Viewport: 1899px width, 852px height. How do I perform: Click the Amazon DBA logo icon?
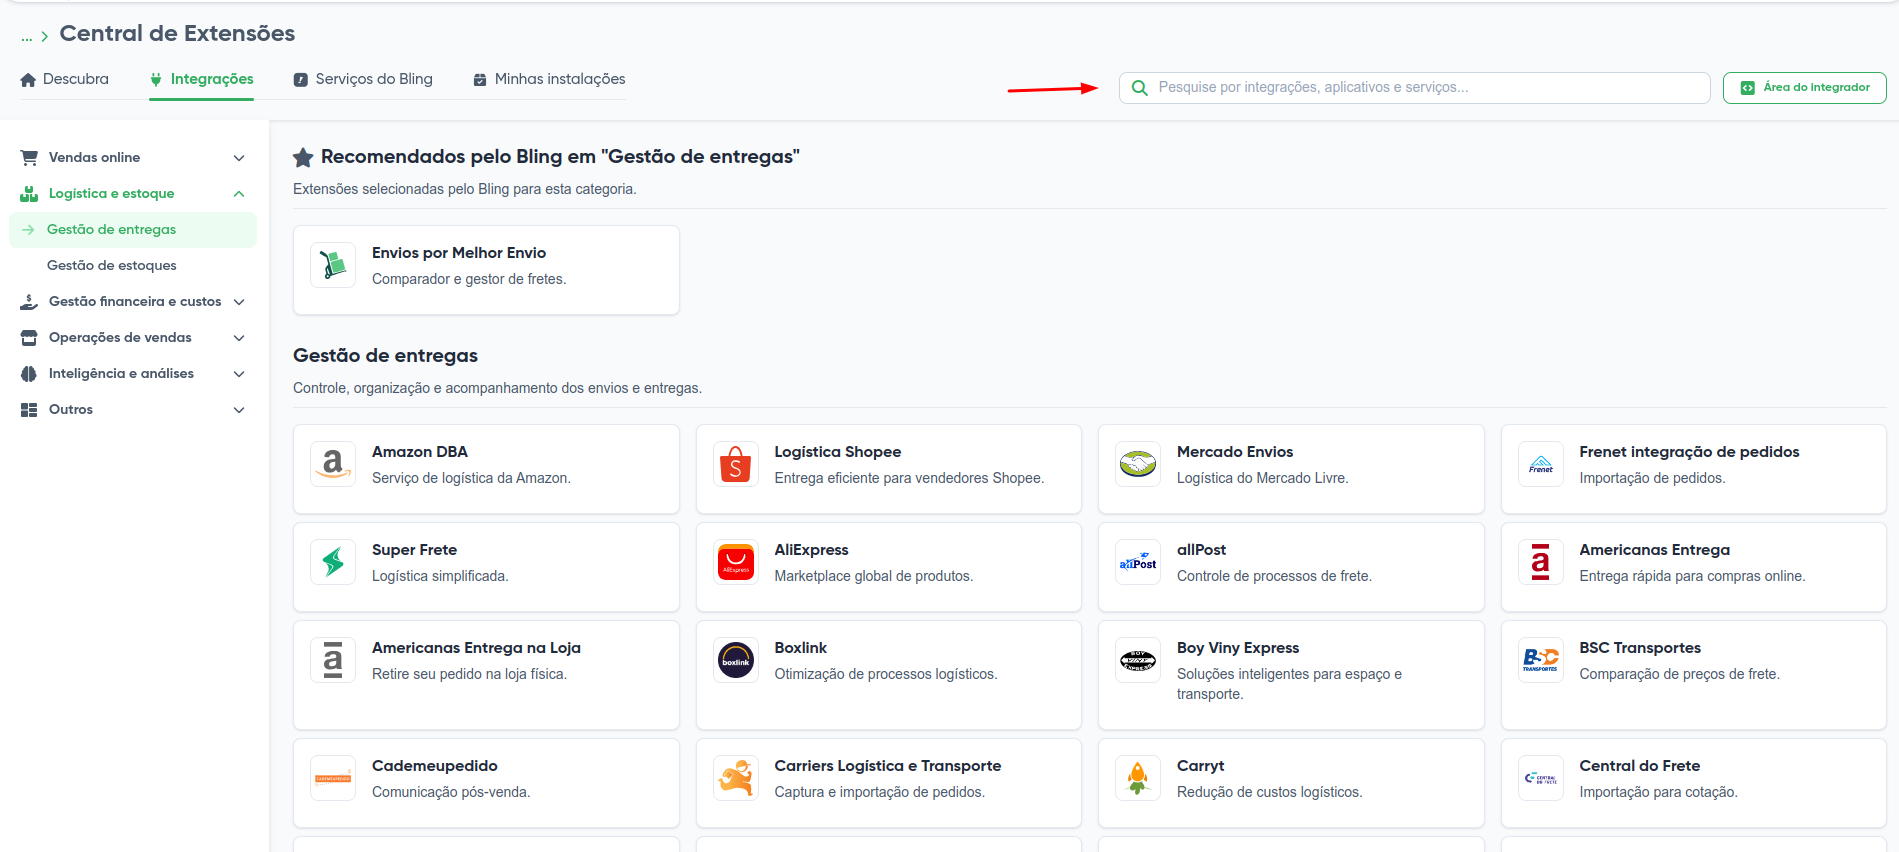click(x=333, y=464)
